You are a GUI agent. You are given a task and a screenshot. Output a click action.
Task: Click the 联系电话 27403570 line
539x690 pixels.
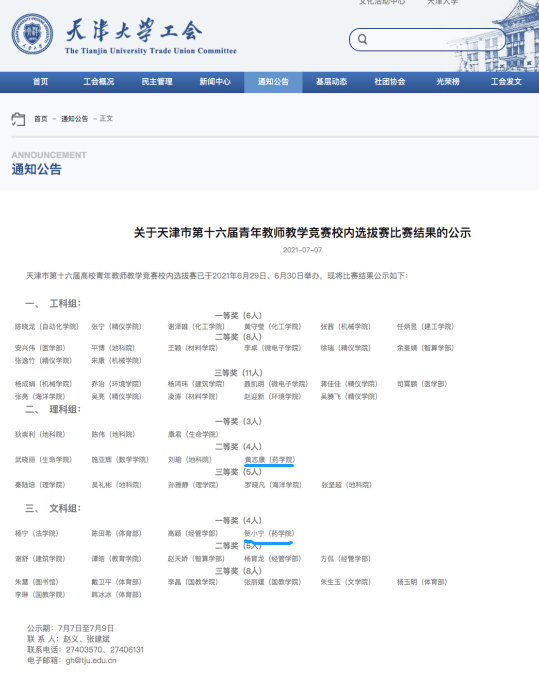(x=85, y=650)
